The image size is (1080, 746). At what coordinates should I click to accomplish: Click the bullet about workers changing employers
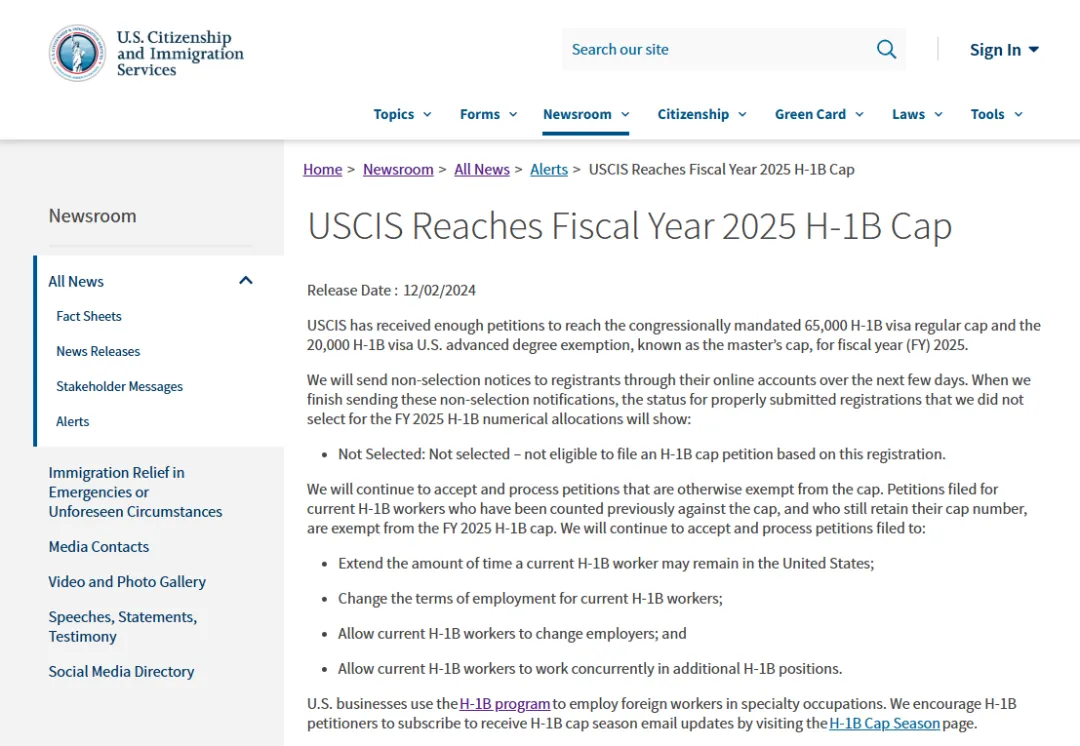click(512, 634)
